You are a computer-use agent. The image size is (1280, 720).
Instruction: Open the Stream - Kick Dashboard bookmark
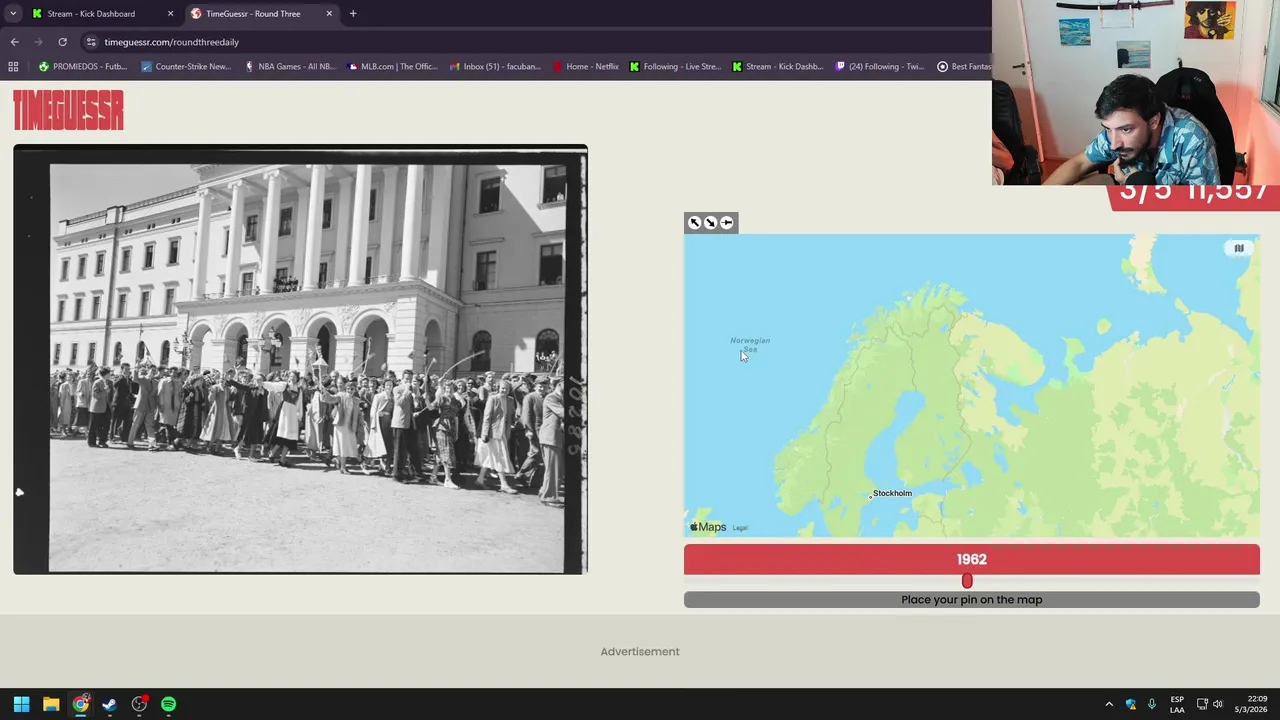pos(778,67)
